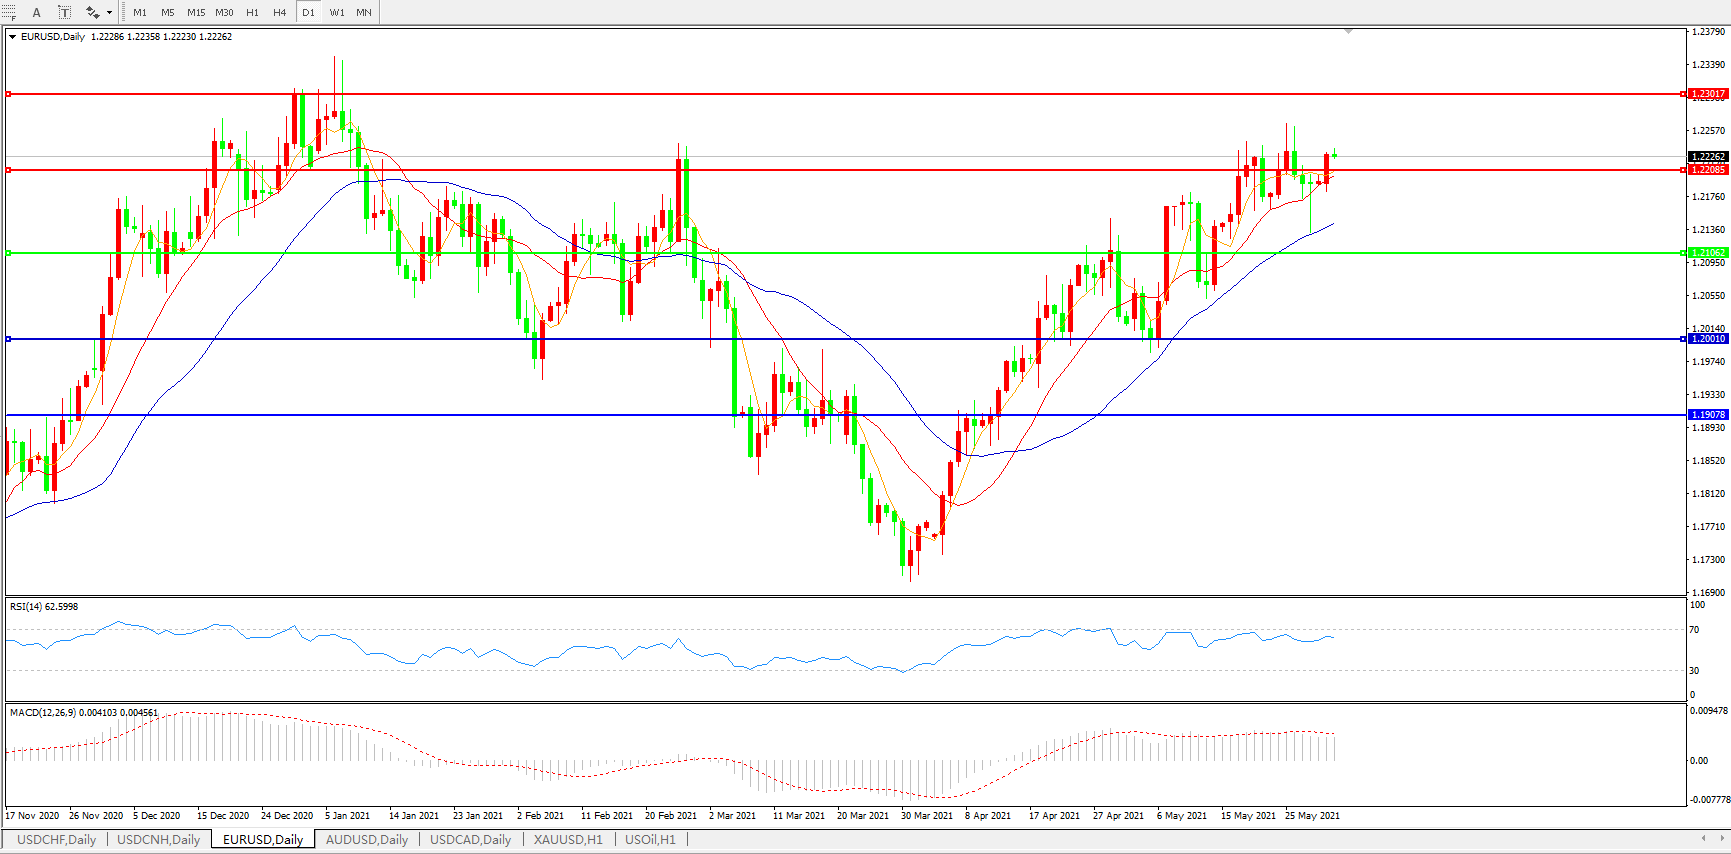Viewport: 1731px width, 854px height.
Task: Select the MN monthly timeframe
Action: coord(364,12)
